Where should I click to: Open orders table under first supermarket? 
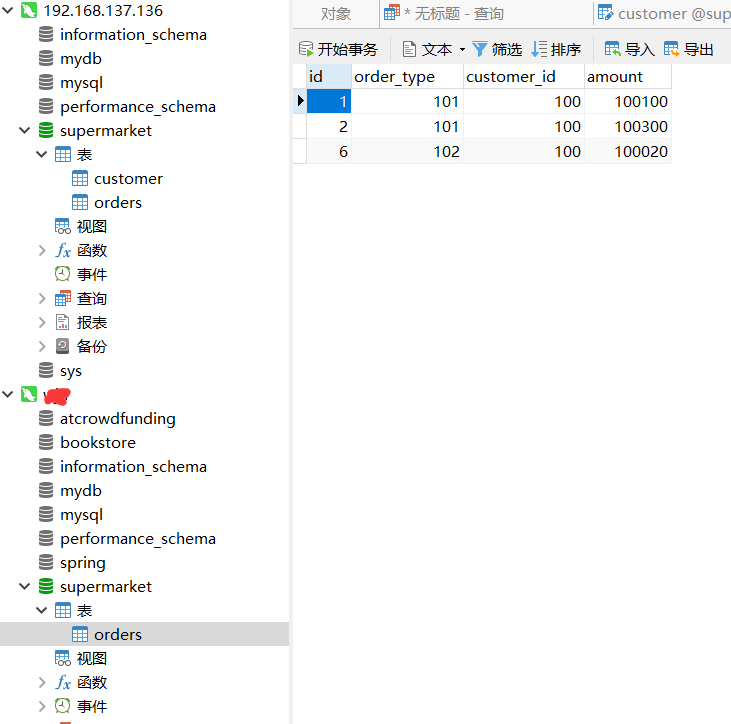pyautogui.click(x=118, y=203)
